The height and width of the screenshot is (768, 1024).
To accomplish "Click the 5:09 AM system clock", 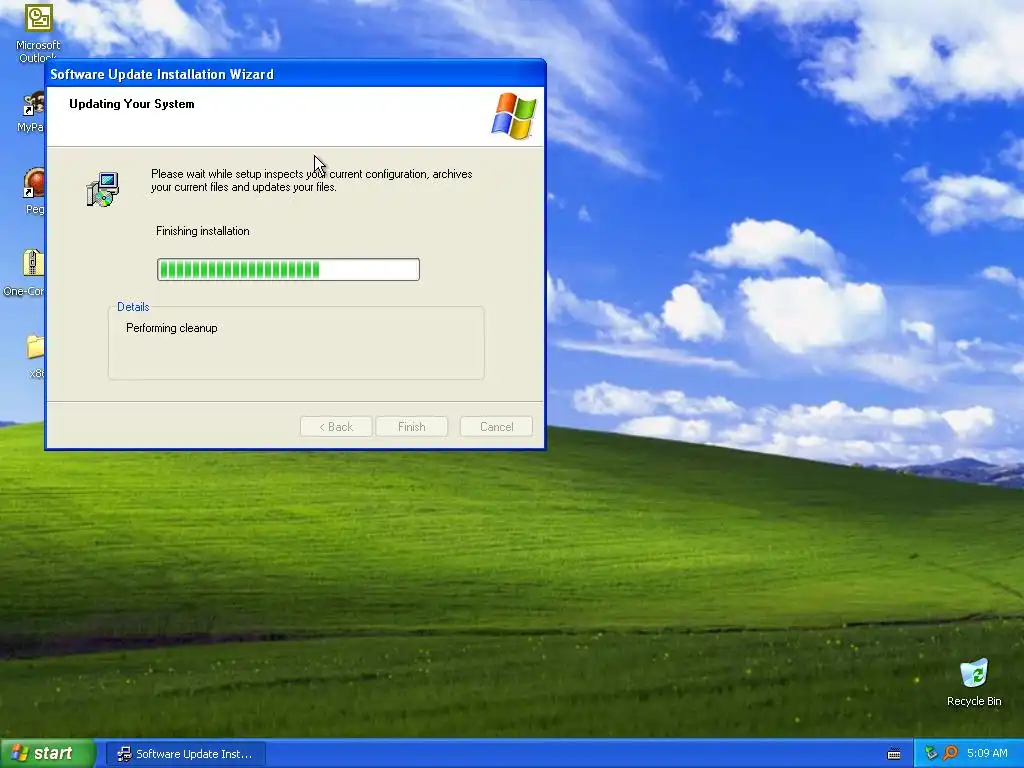I will point(987,753).
